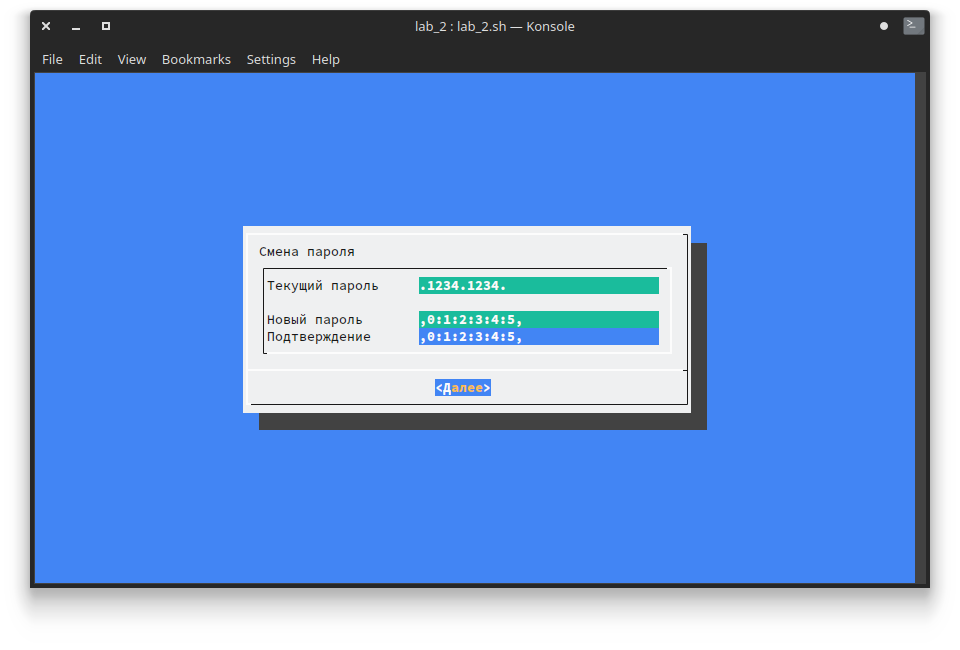Click the 'Текущий пароль' label
This screenshot has width=960, height=650.
point(323,286)
